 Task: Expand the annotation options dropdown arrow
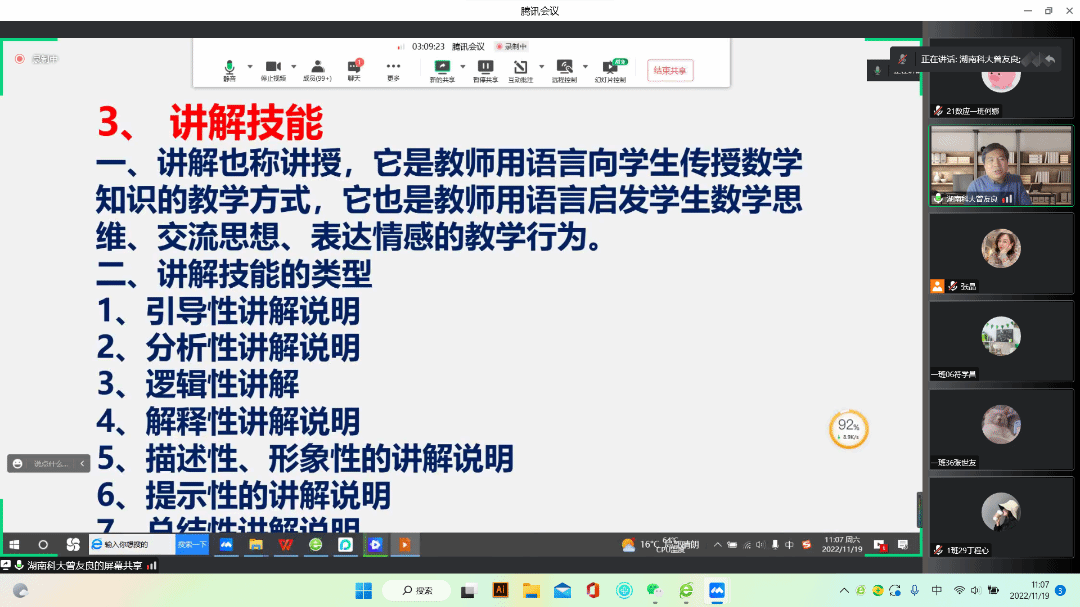(541, 67)
